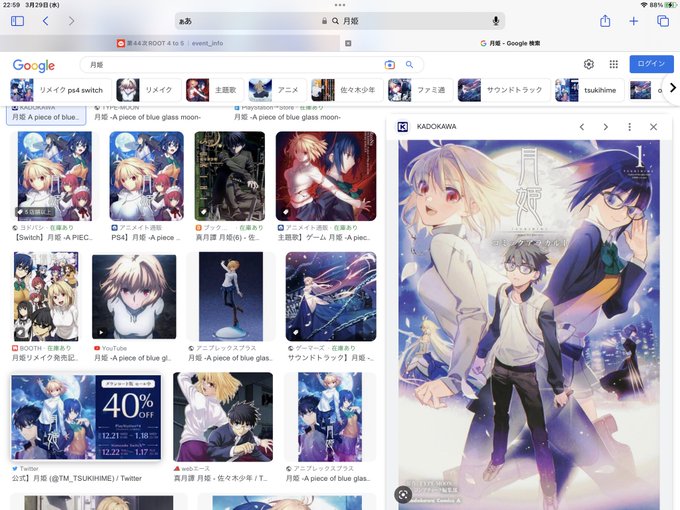The width and height of the screenshot is (680, 510).
Task: Click サウンドトラック】月姫 caption link
Action: pos(330,358)
